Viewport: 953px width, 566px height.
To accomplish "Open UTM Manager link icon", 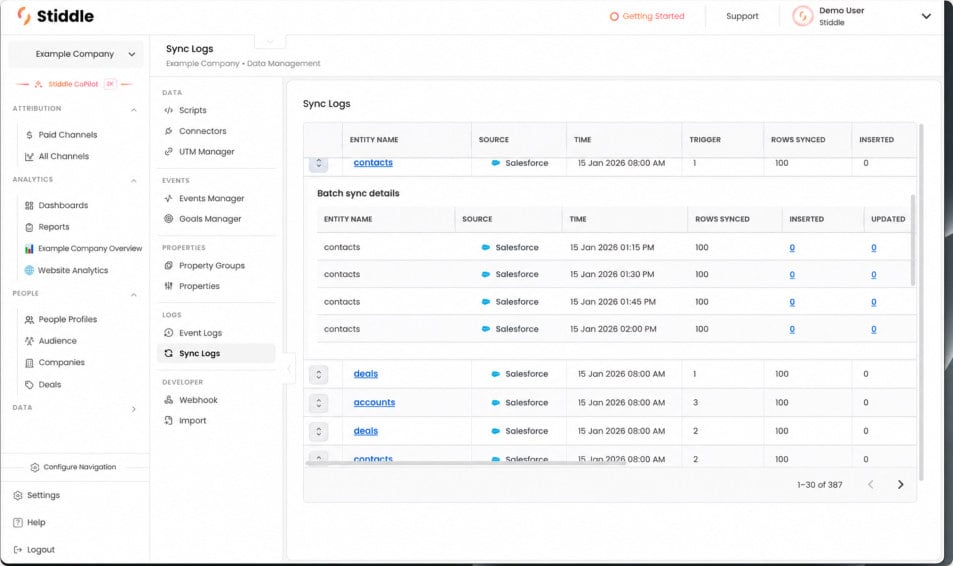I will click(x=169, y=151).
